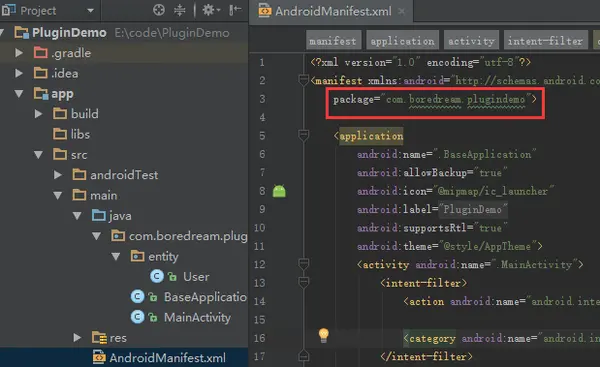Click line number 1 in the gutter

point(262,62)
